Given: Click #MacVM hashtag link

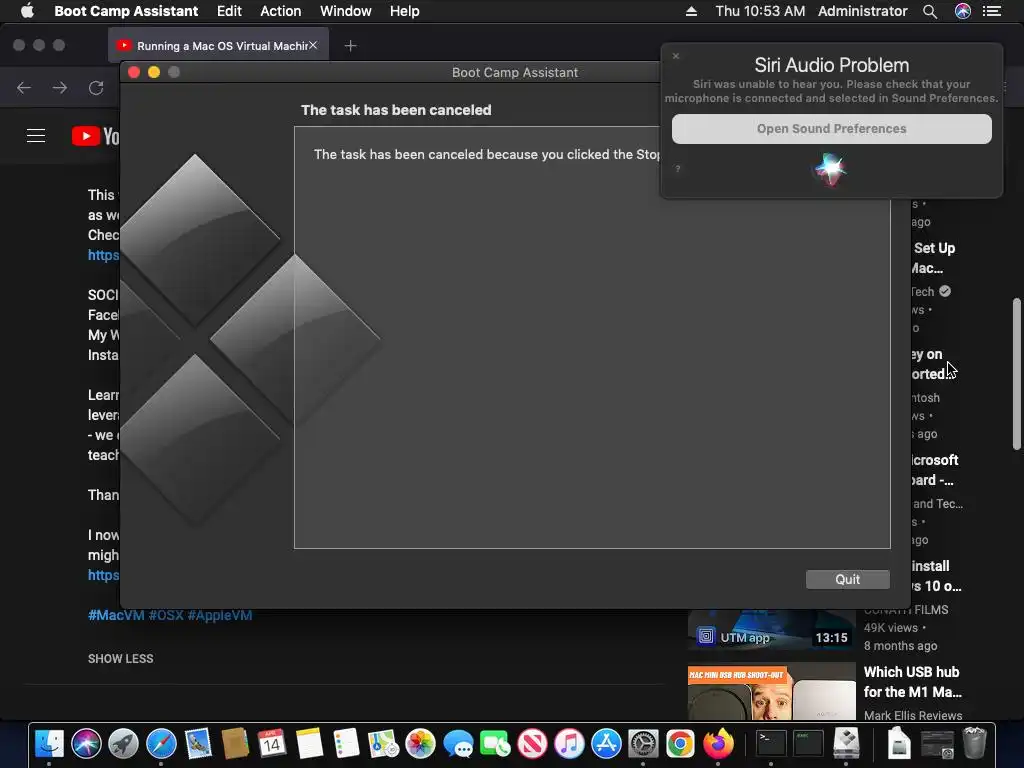Looking at the screenshot, I should click(116, 615).
